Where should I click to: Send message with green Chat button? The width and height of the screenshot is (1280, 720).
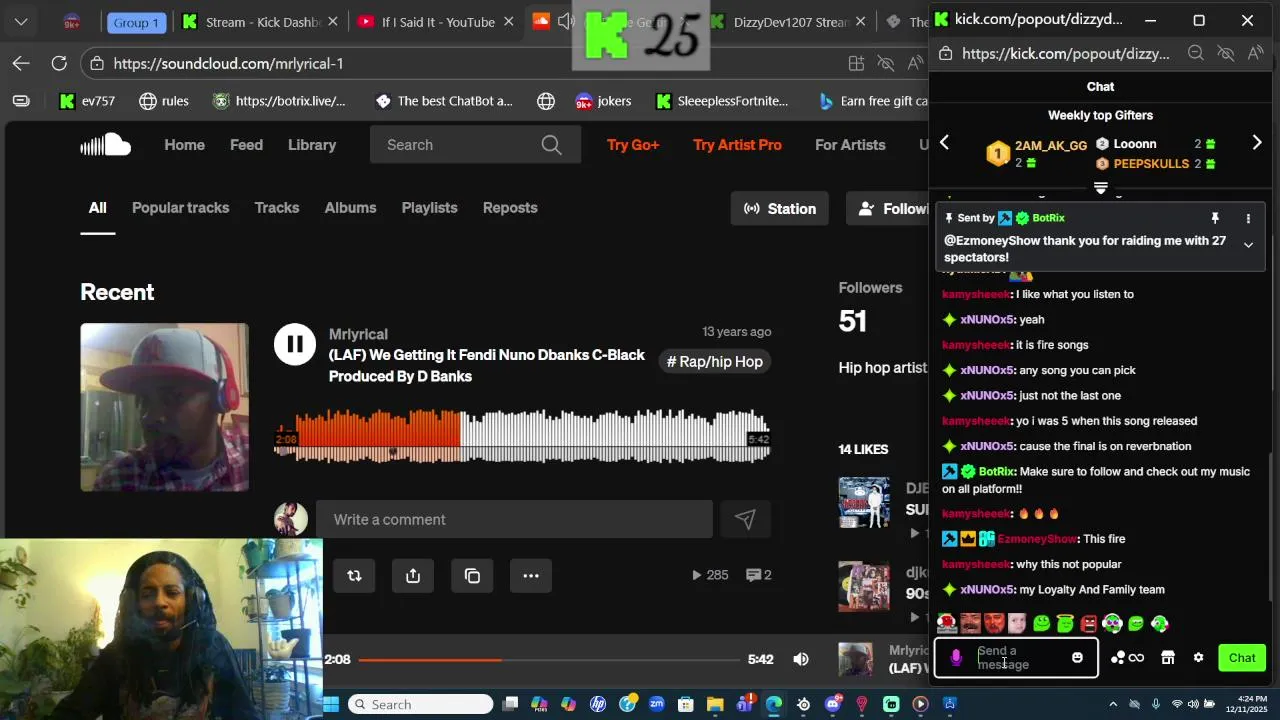(1242, 657)
